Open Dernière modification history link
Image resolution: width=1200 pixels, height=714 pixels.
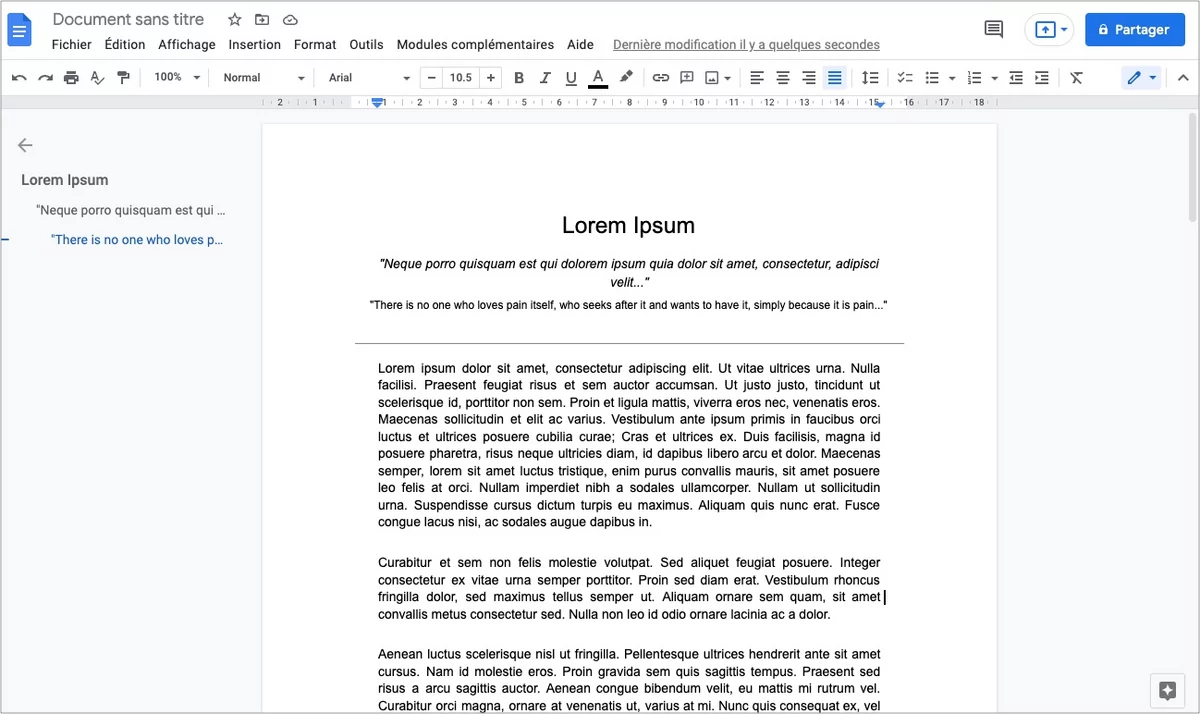746,44
